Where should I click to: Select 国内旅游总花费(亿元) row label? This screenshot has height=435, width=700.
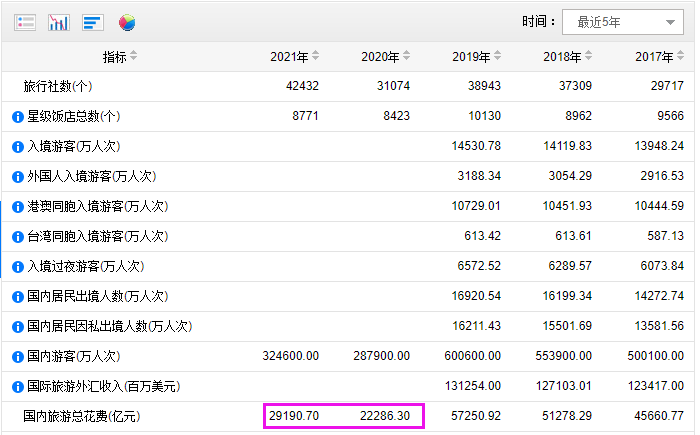74,416
